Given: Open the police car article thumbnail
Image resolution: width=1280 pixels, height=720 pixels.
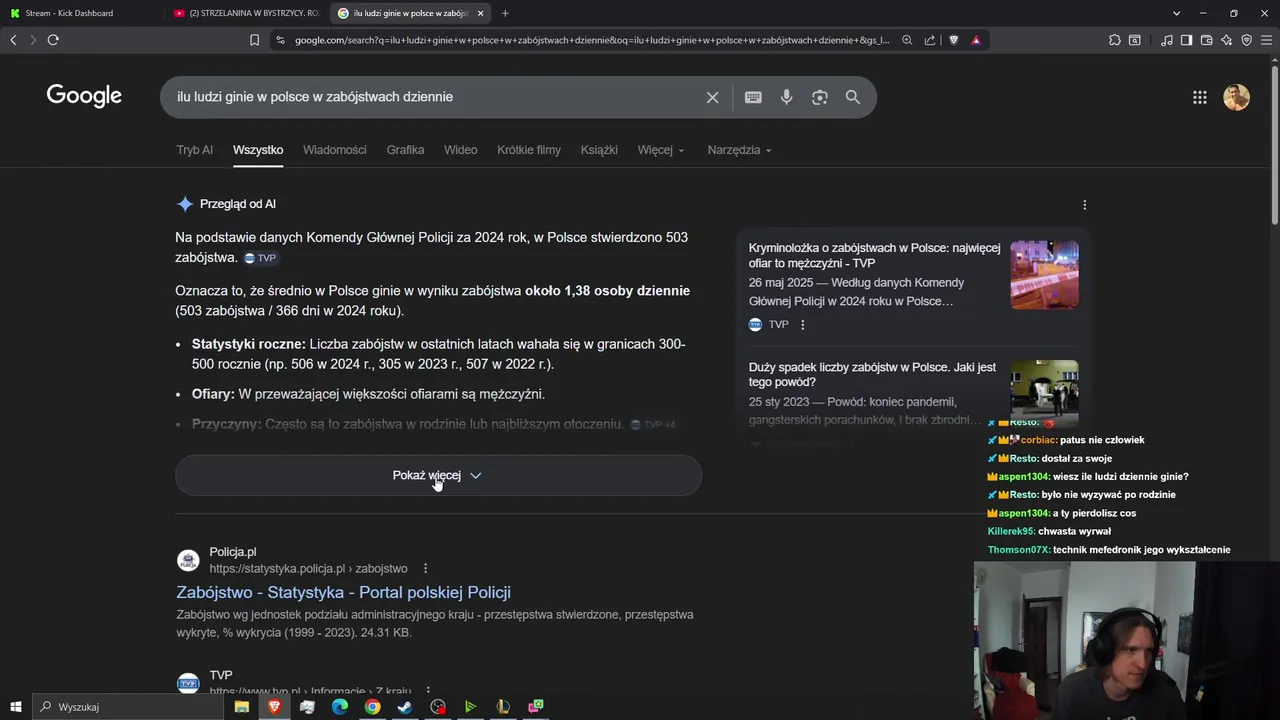Looking at the screenshot, I should point(1044,394).
